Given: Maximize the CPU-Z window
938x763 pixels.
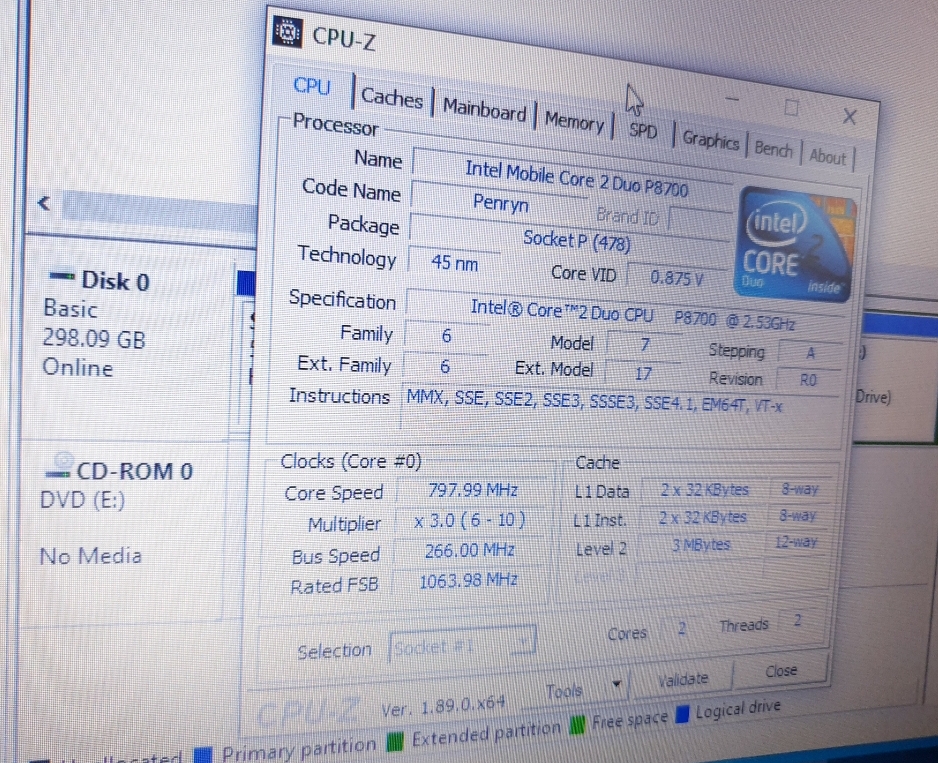Looking at the screenshot, I should [x=791, y=108].
